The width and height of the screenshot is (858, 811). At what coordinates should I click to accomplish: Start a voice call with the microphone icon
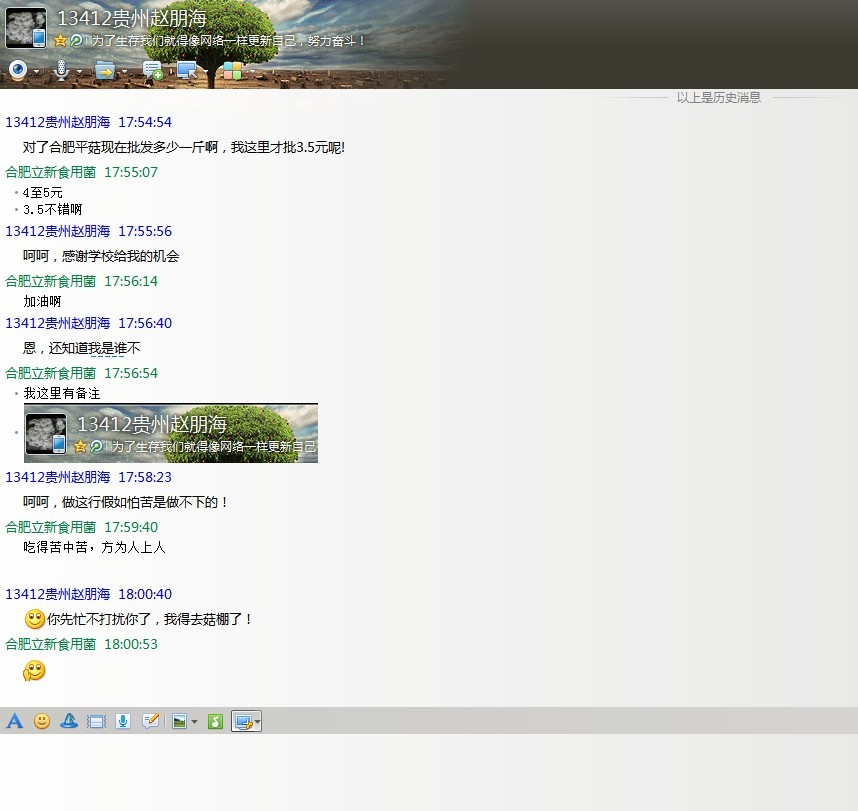click(62, 70)
